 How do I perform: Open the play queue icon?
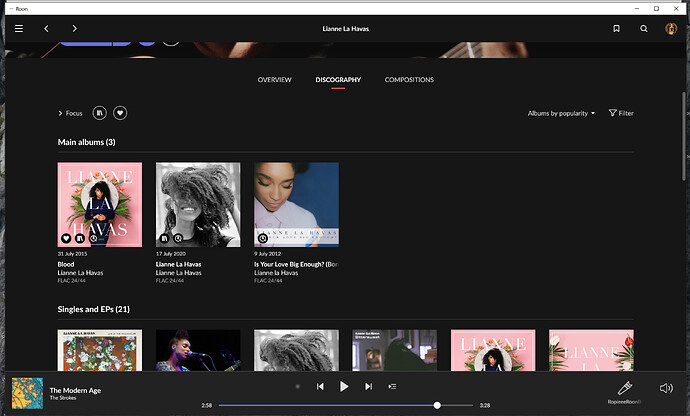392,387
